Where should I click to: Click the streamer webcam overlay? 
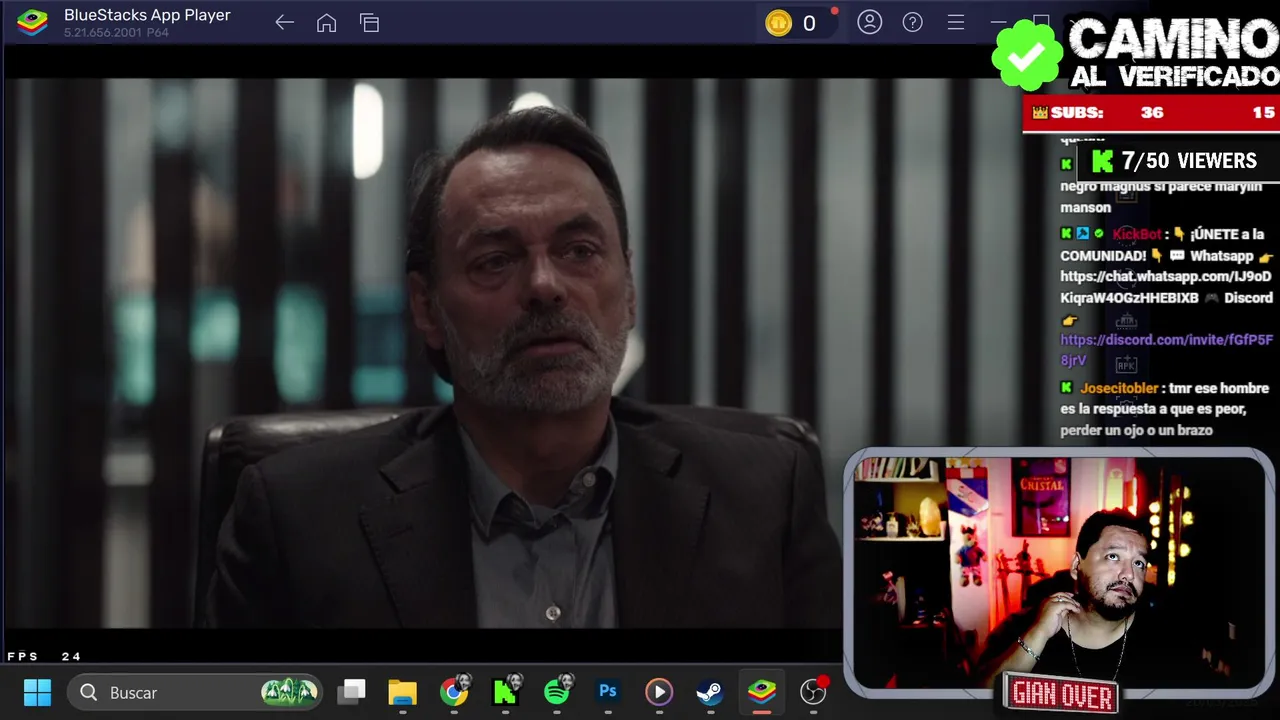[1058, 572]
